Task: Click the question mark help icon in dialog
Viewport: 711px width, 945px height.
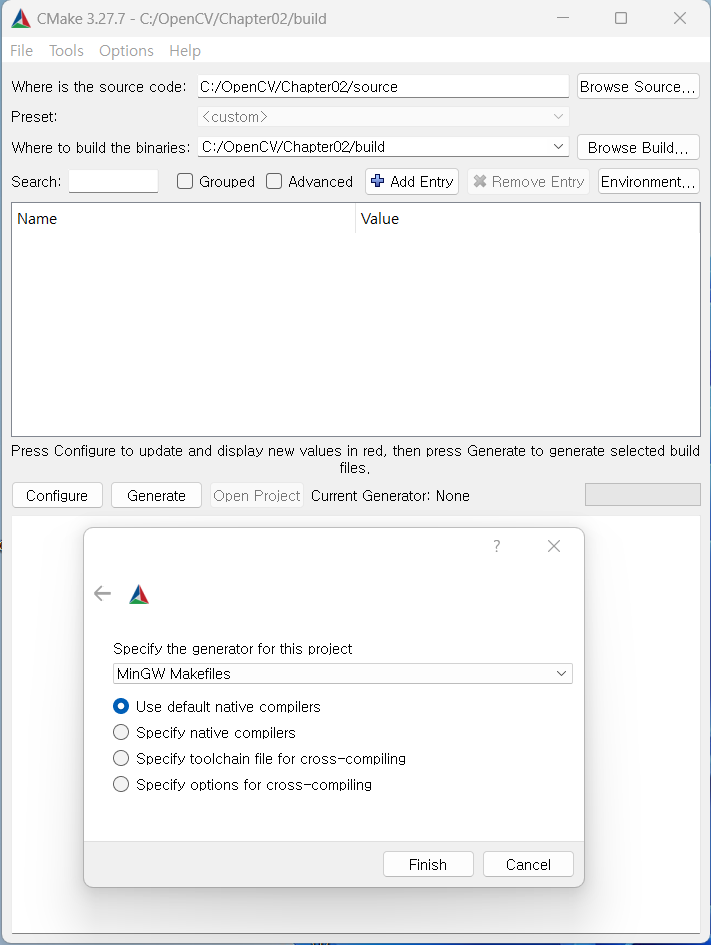Action: tap(496, 546)
